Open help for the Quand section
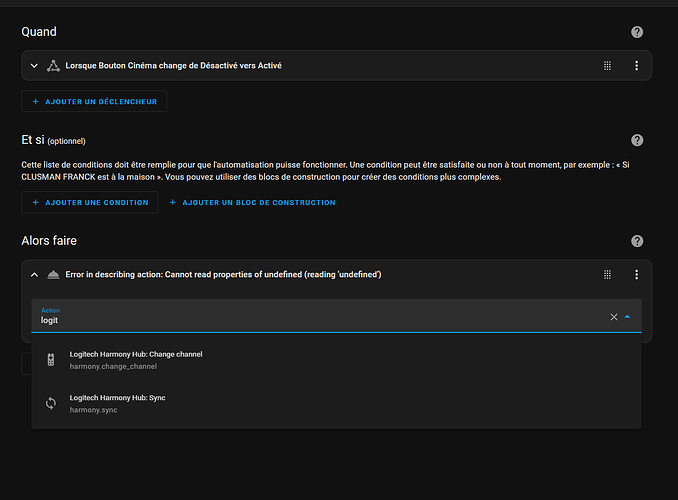The width and height of the screenshot is (678, 500). (x=636, y=32)
